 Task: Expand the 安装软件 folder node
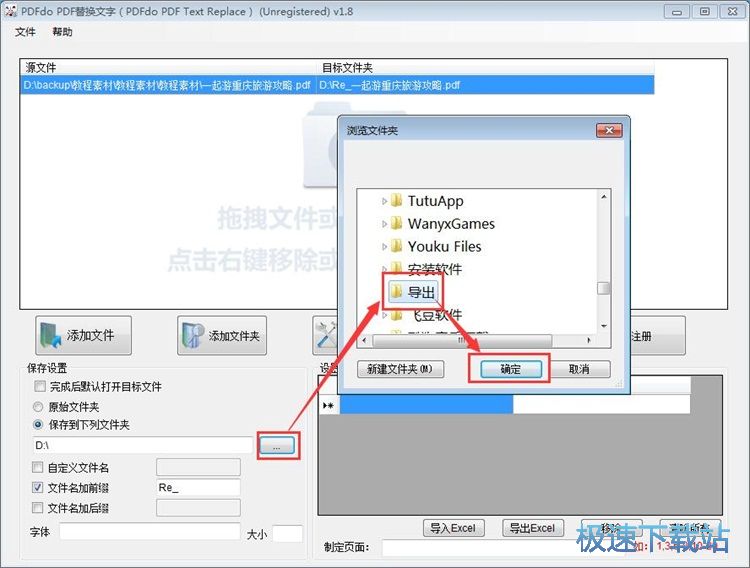pos(384,268)
